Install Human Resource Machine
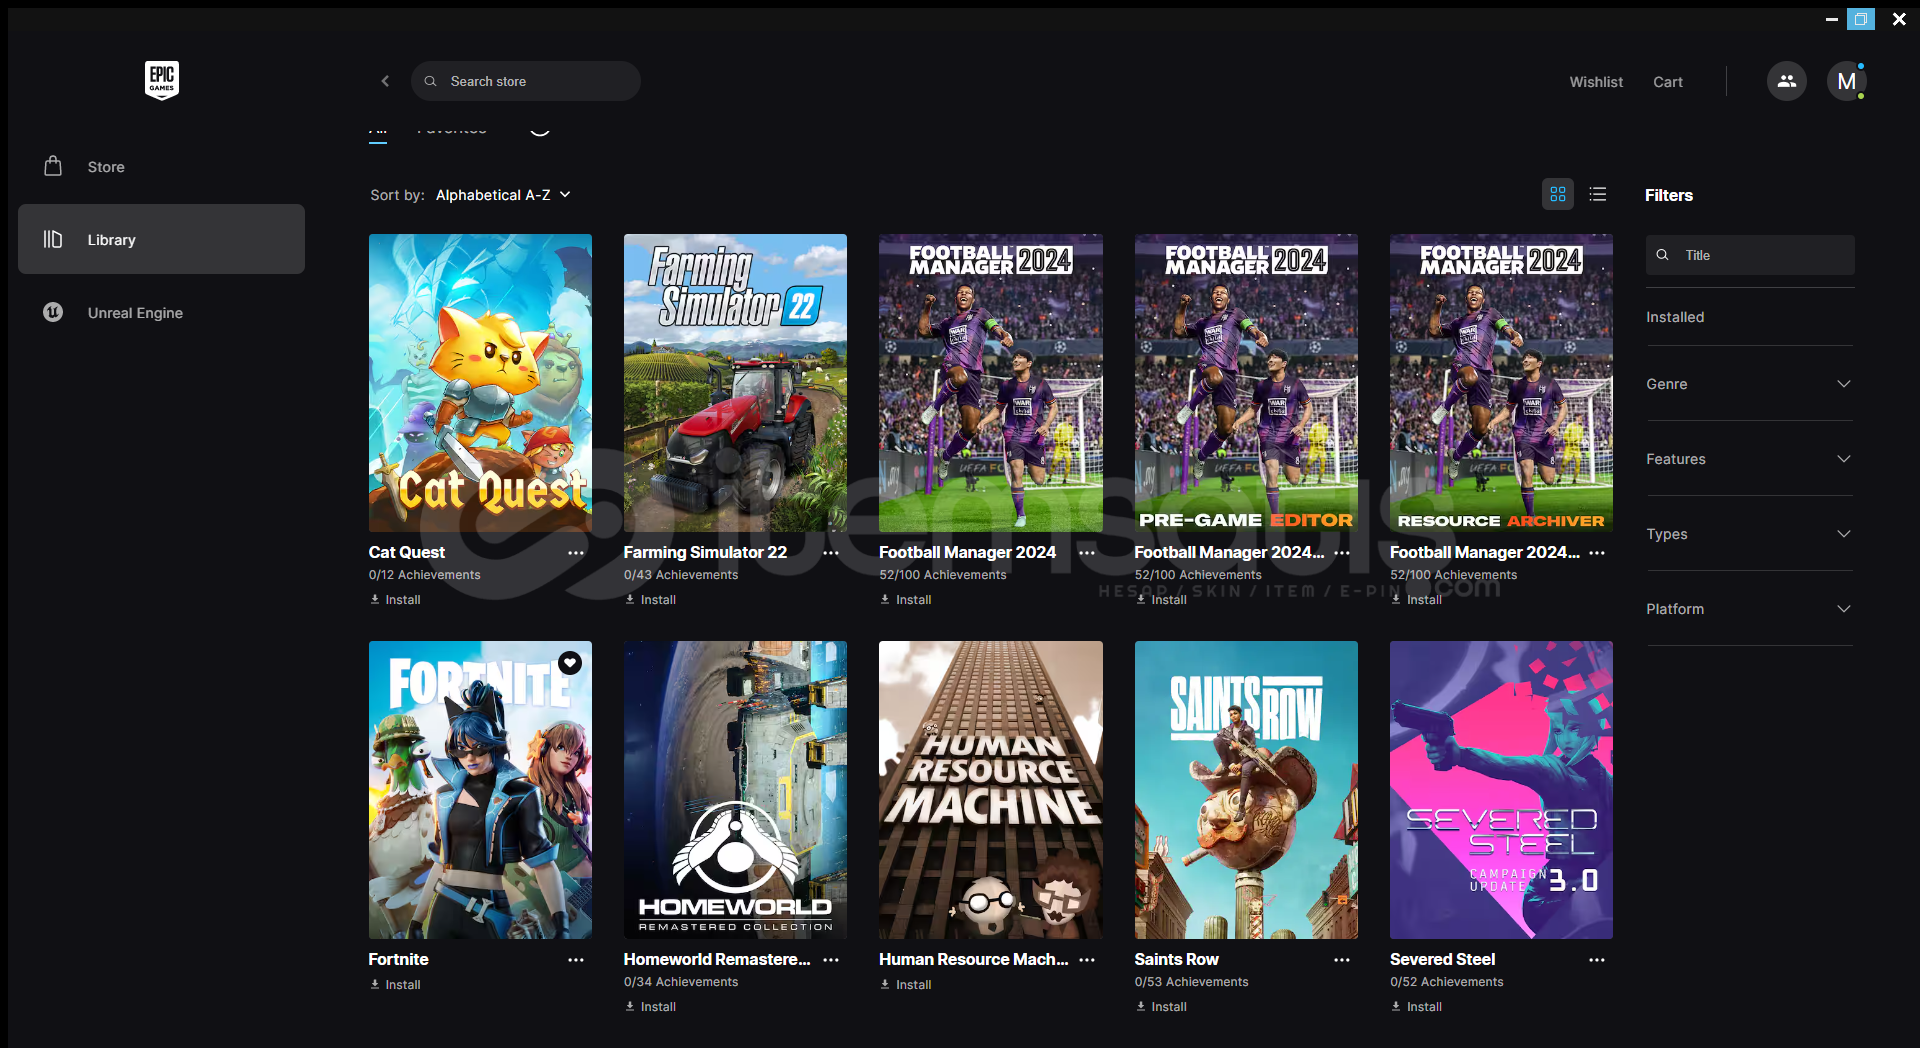 click(906, 985)
